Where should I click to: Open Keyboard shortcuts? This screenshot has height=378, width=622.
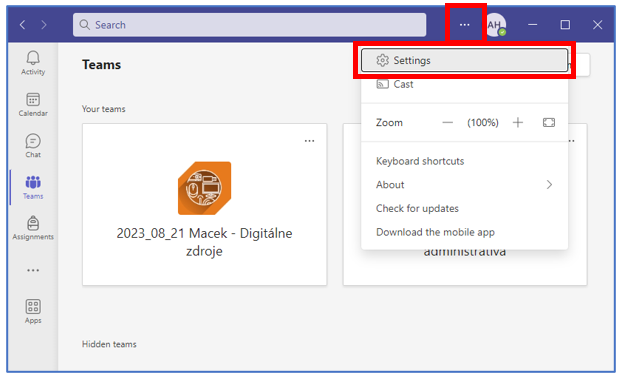tap(464, 161)
